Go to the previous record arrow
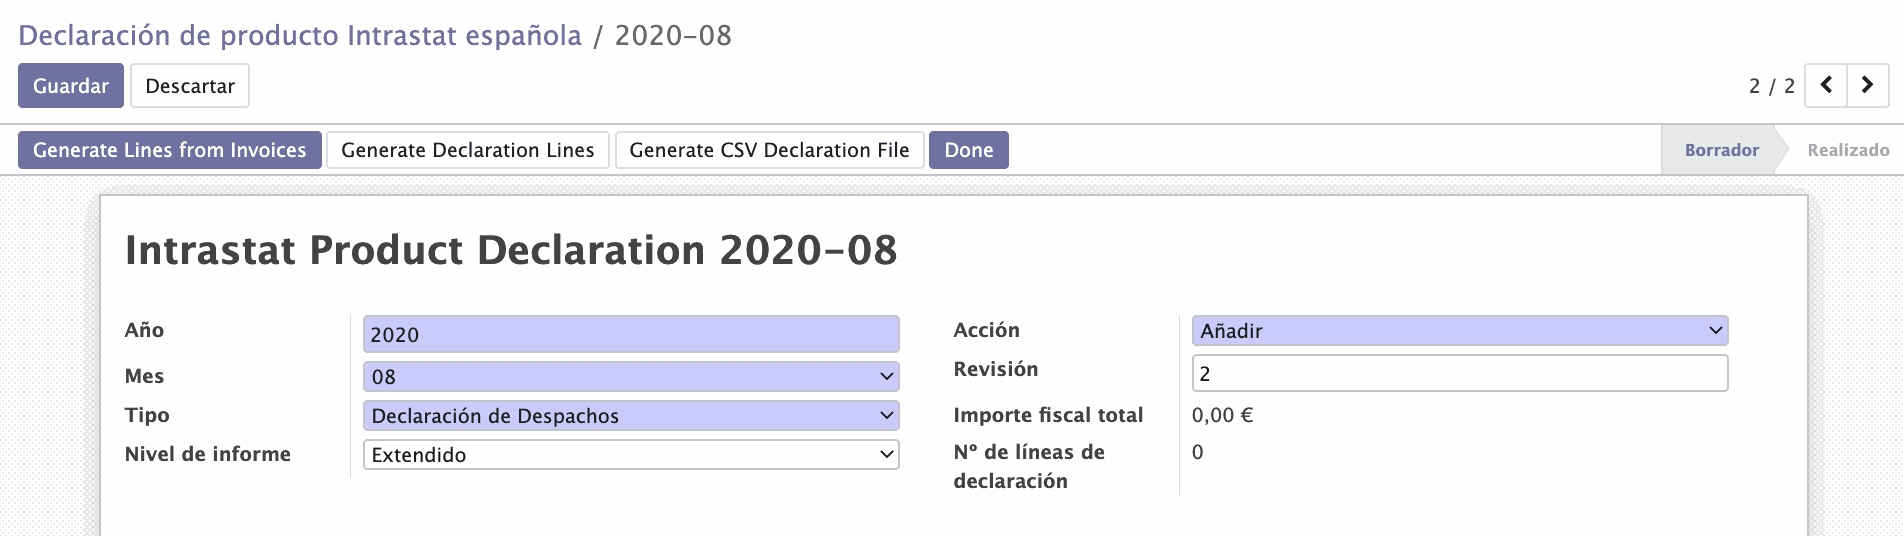This screenshot has height=536, width=1904. 1825,86
